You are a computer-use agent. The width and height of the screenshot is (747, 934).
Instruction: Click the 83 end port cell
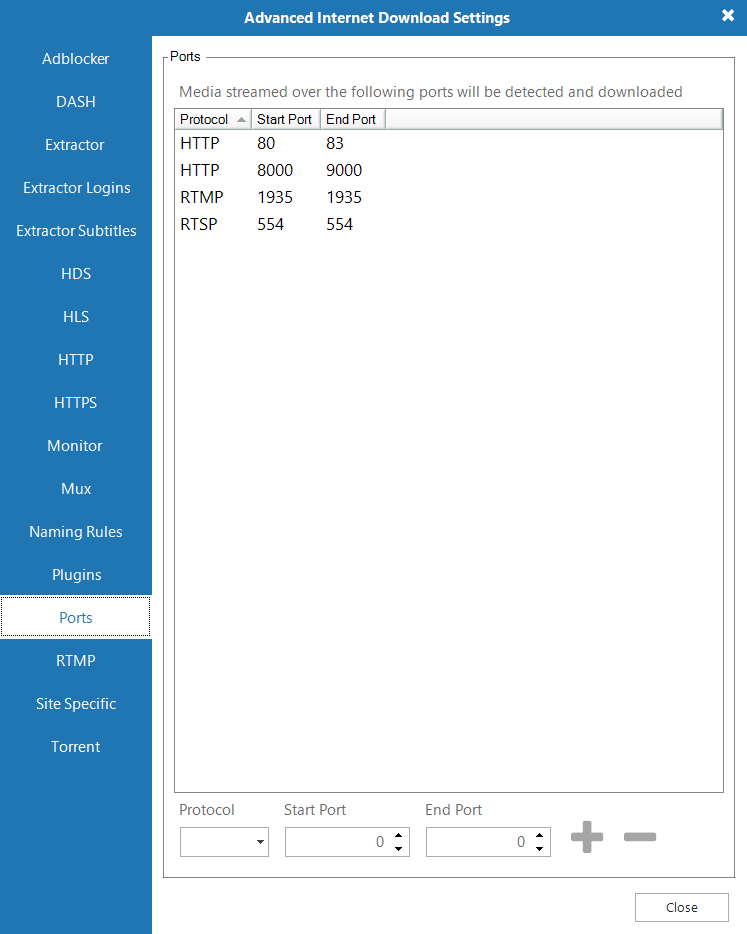pyautogui.click(x=335, y=143)
